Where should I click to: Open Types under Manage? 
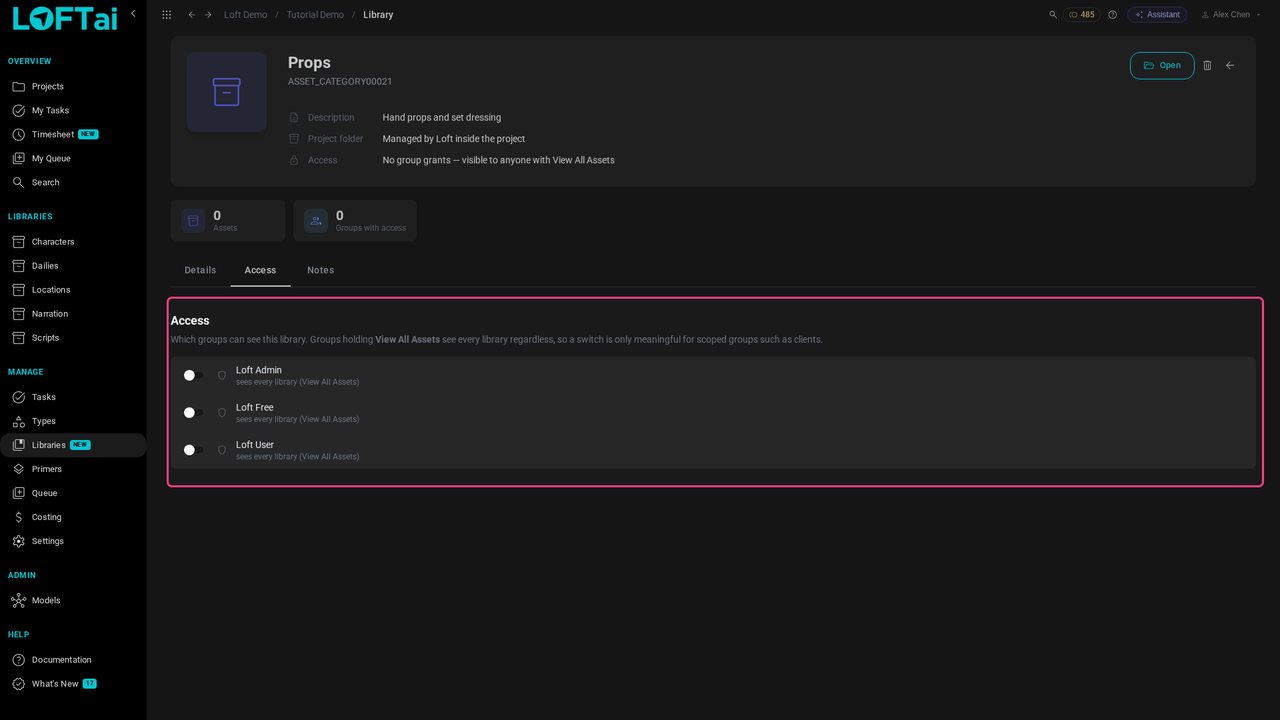click(x=73, y=421)
